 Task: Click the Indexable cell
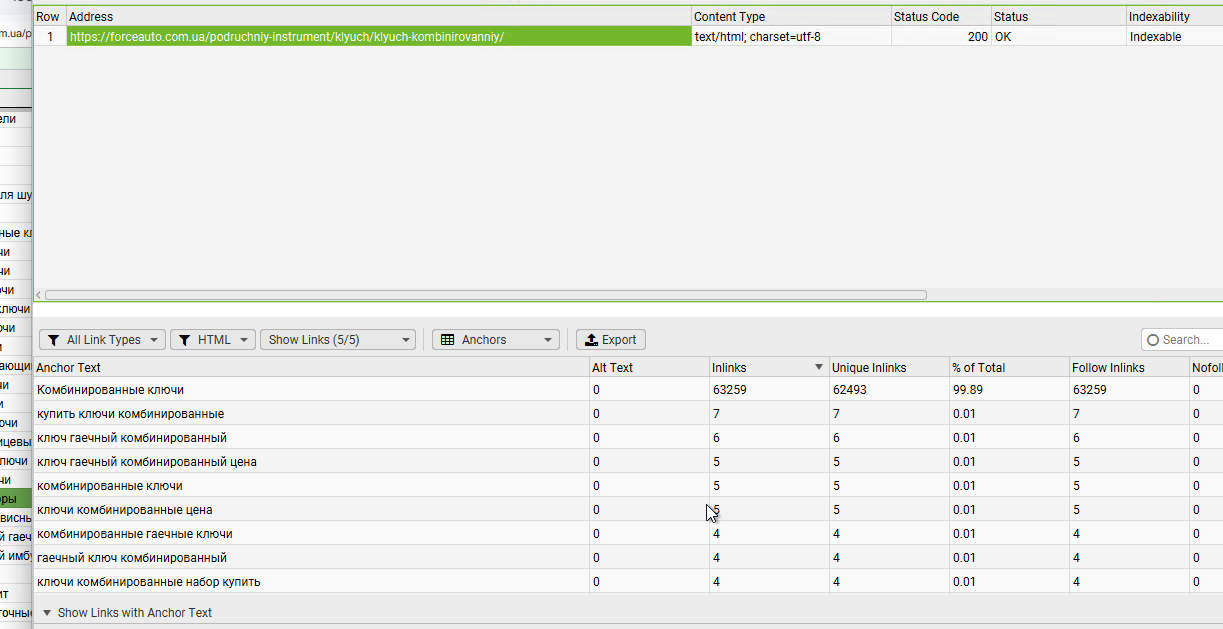[1174, 37]
